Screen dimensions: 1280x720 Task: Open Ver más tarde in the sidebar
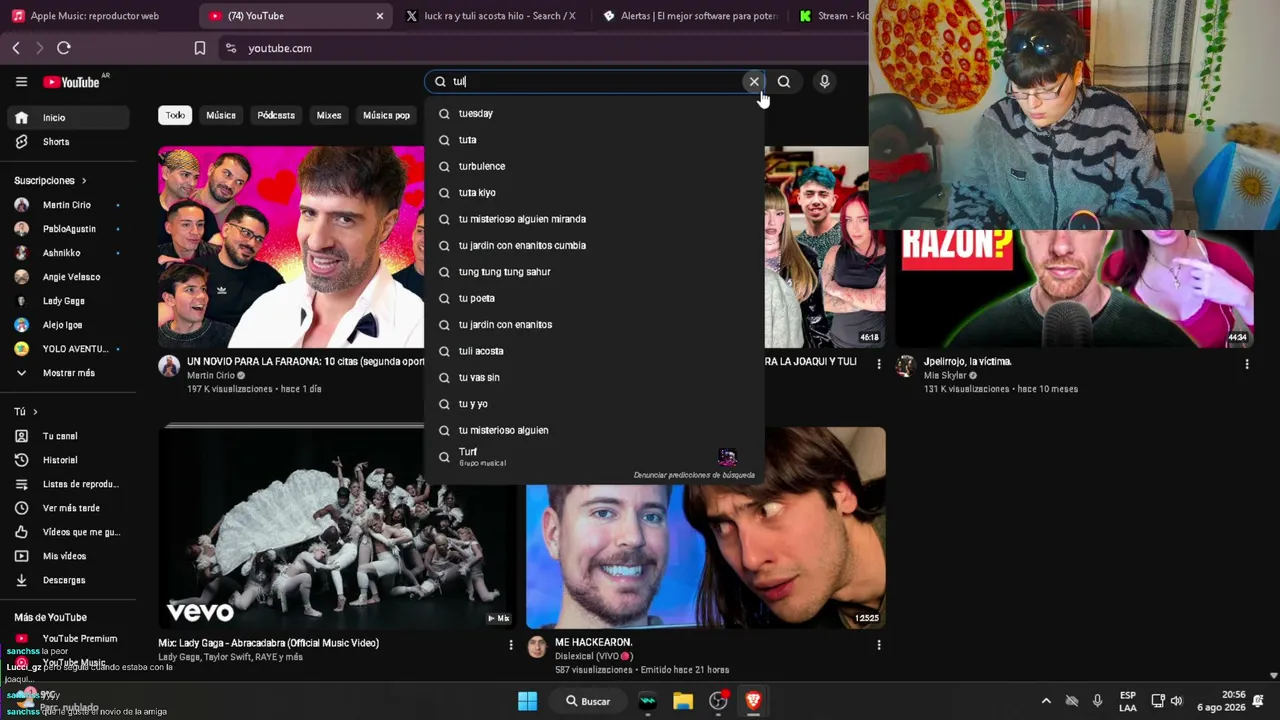pyautogui.click(x=68, y=508)
